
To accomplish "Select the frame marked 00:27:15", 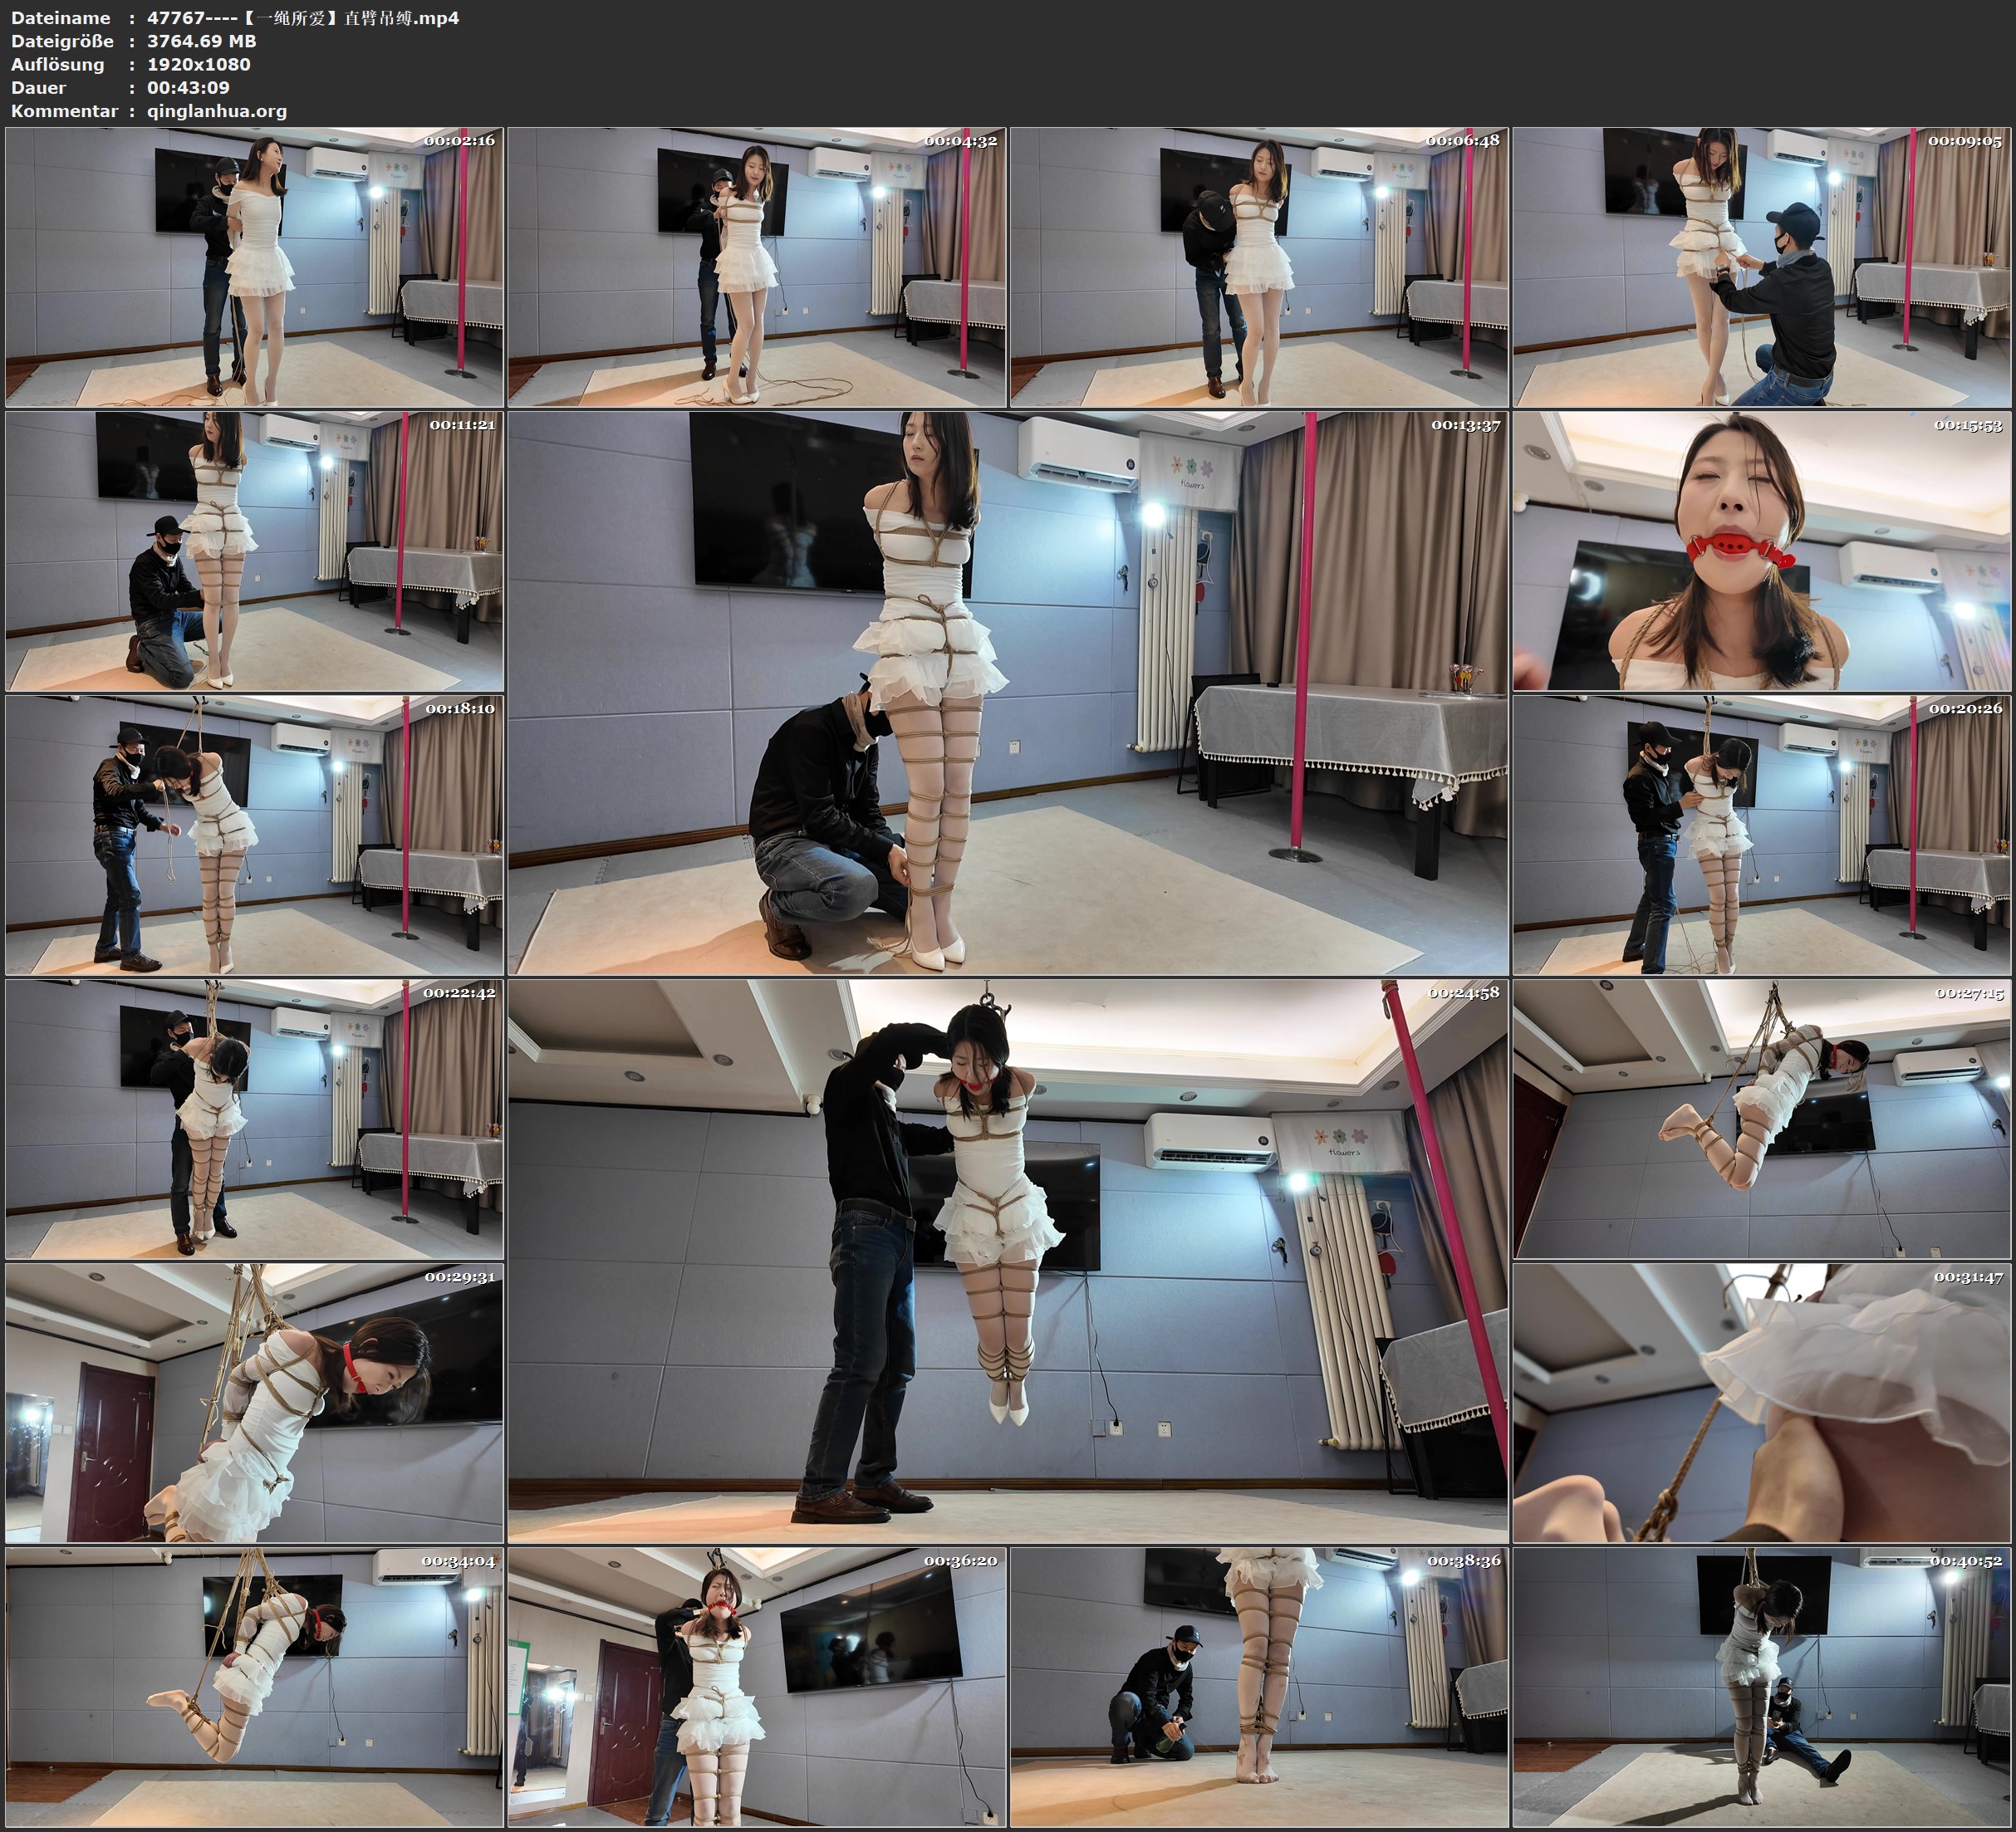I will coord(1762,1119).
